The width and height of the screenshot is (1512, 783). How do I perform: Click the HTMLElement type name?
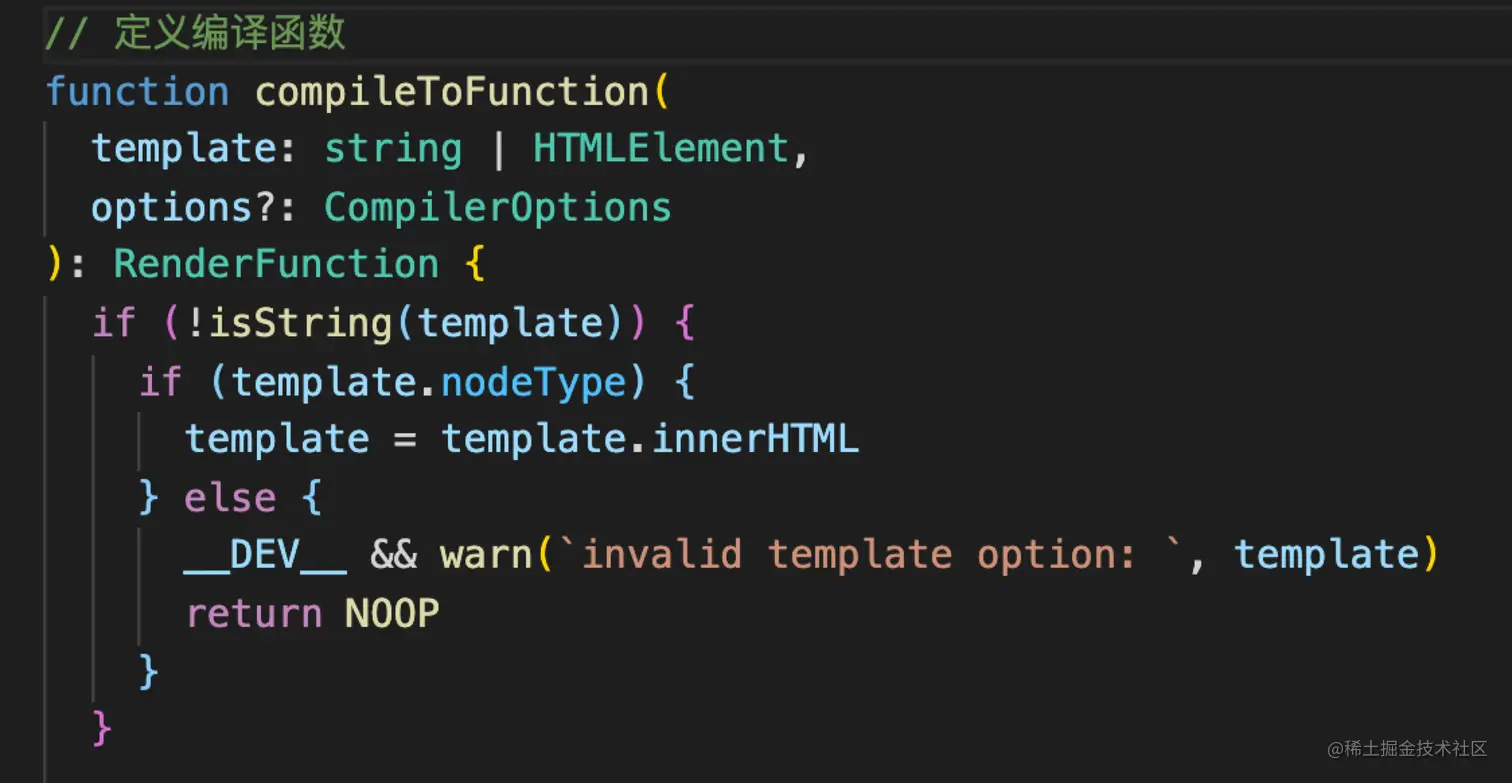pyautogui.click(x=661, y=149)
